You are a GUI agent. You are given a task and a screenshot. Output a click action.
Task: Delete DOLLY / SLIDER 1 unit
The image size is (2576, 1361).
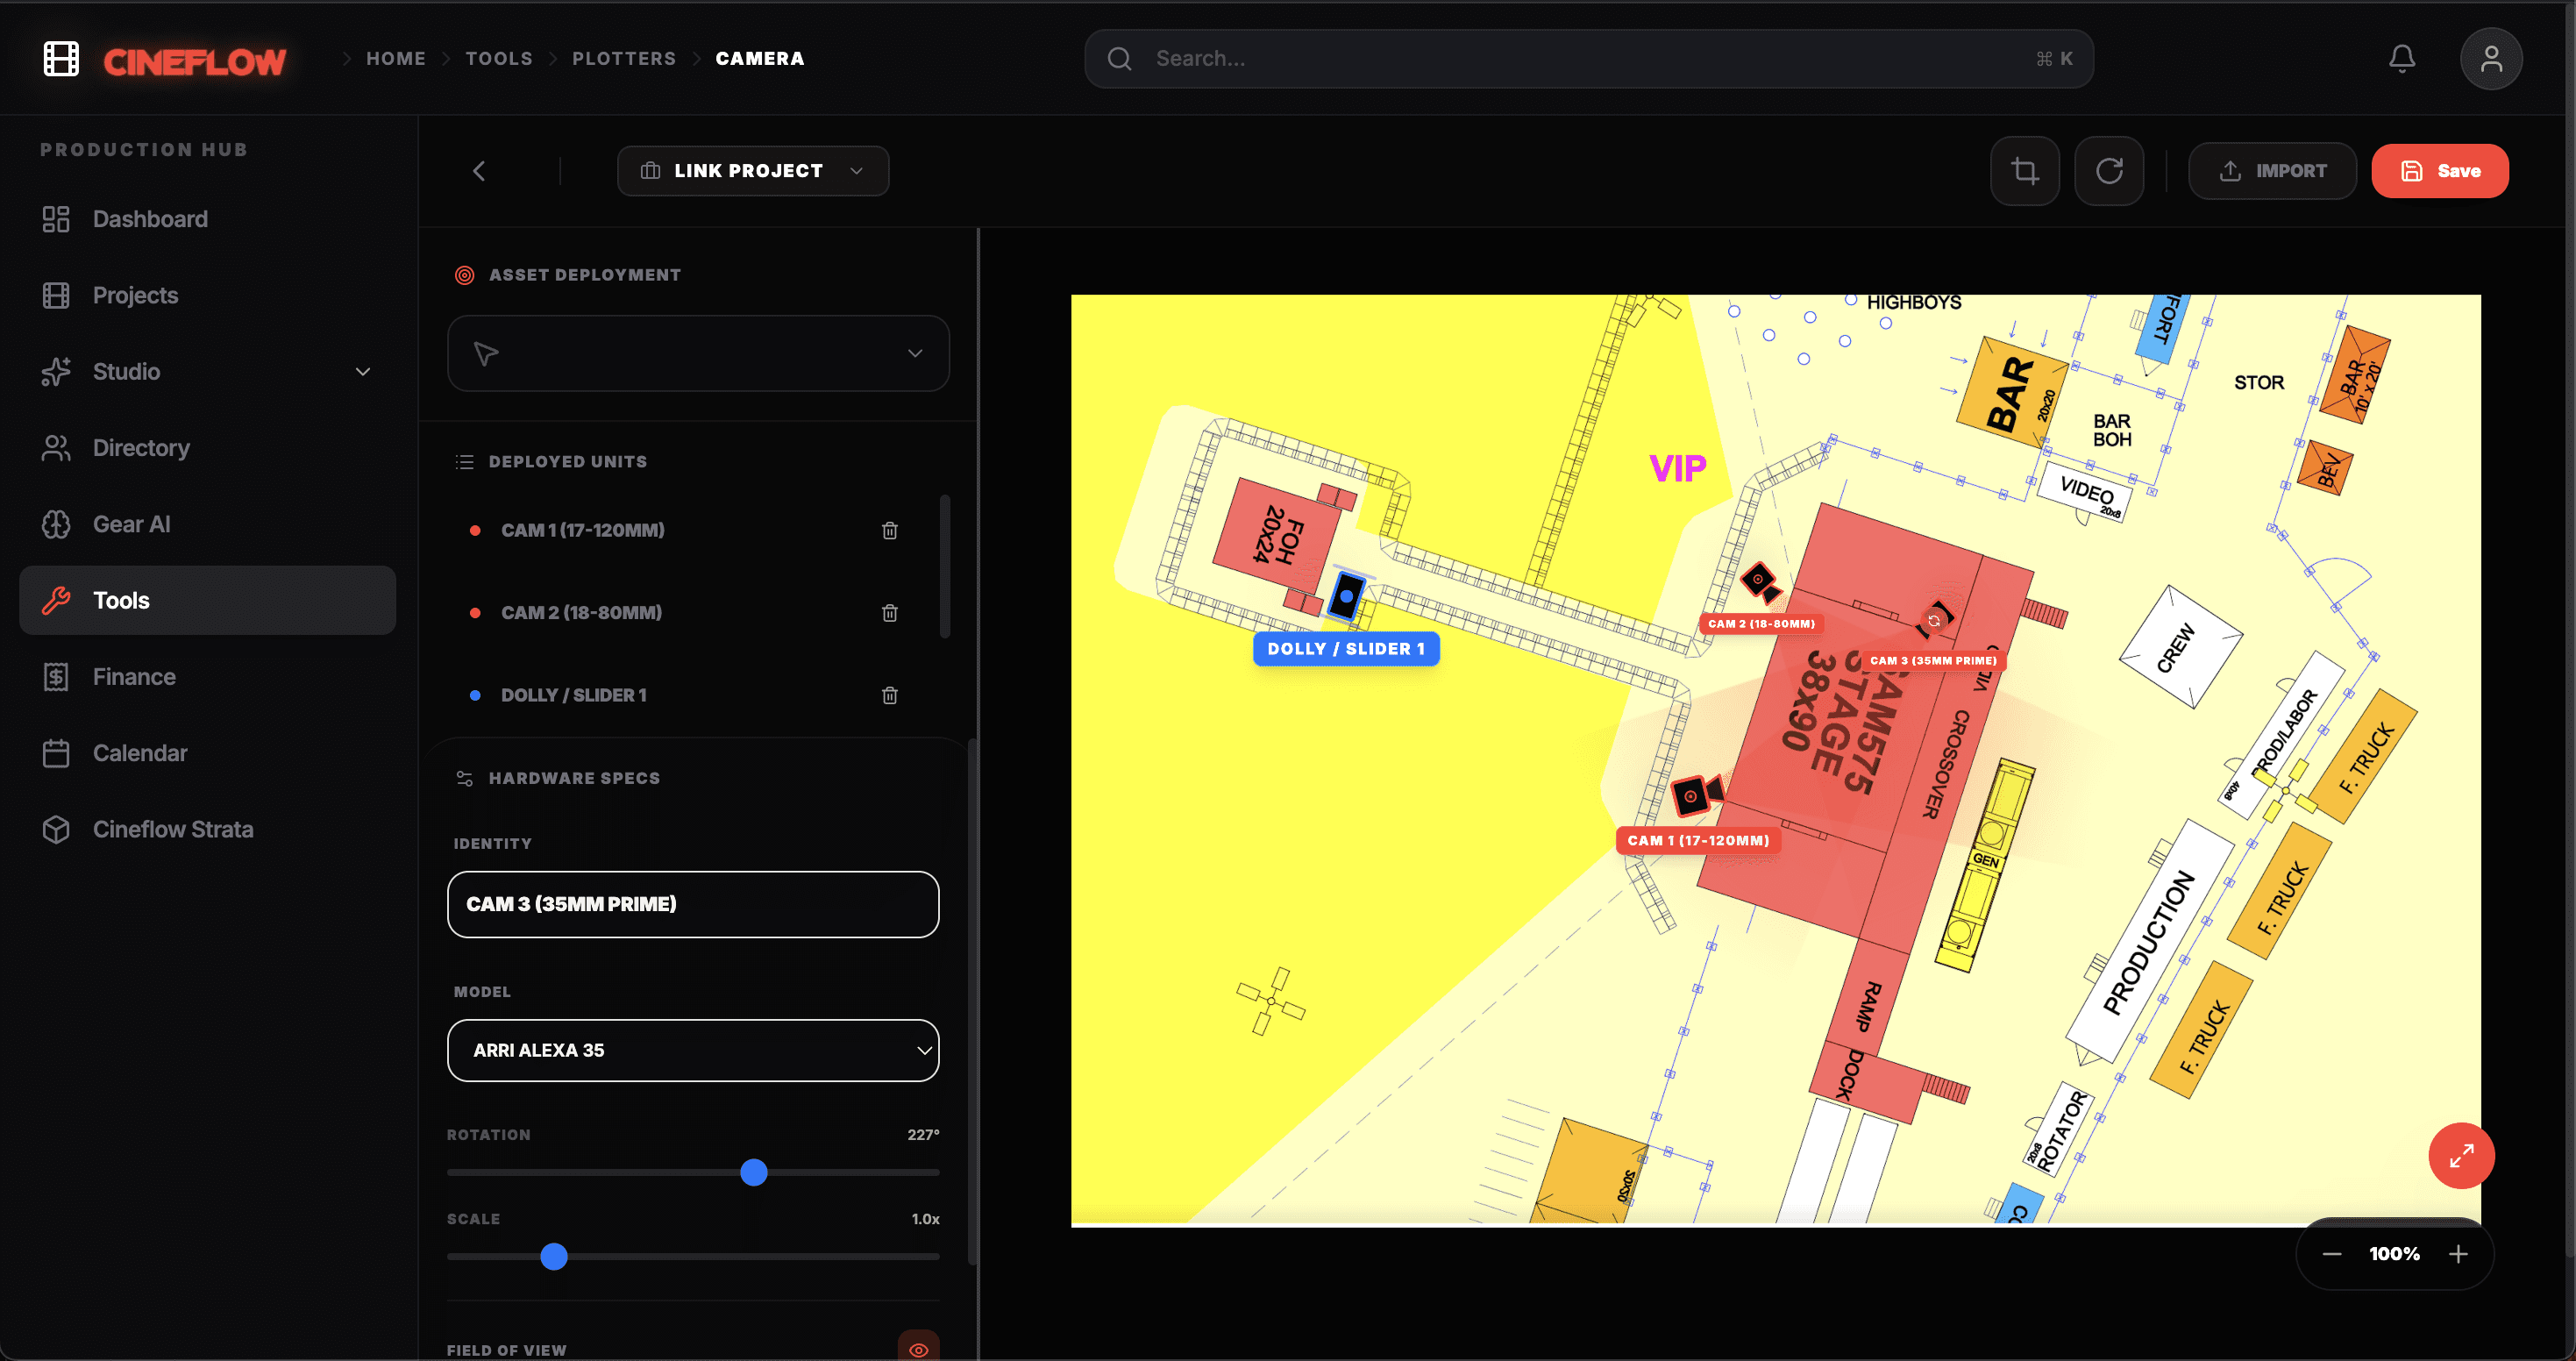click(x=889, y=695)
